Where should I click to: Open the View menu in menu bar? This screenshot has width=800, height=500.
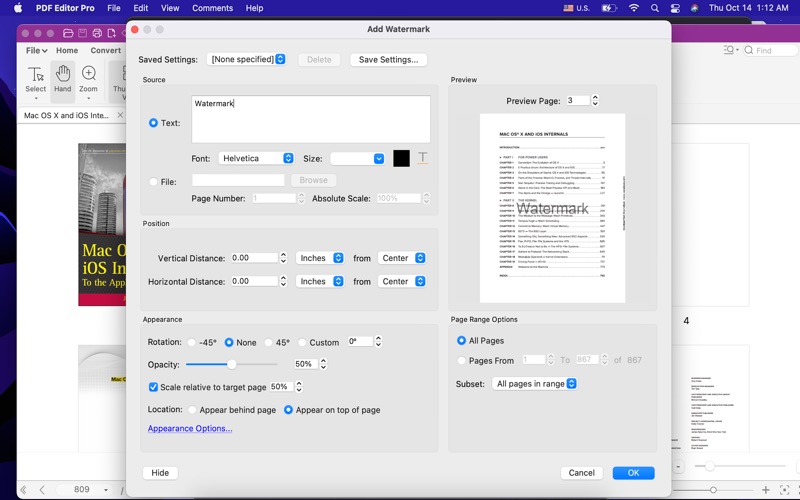pos(170,8)
